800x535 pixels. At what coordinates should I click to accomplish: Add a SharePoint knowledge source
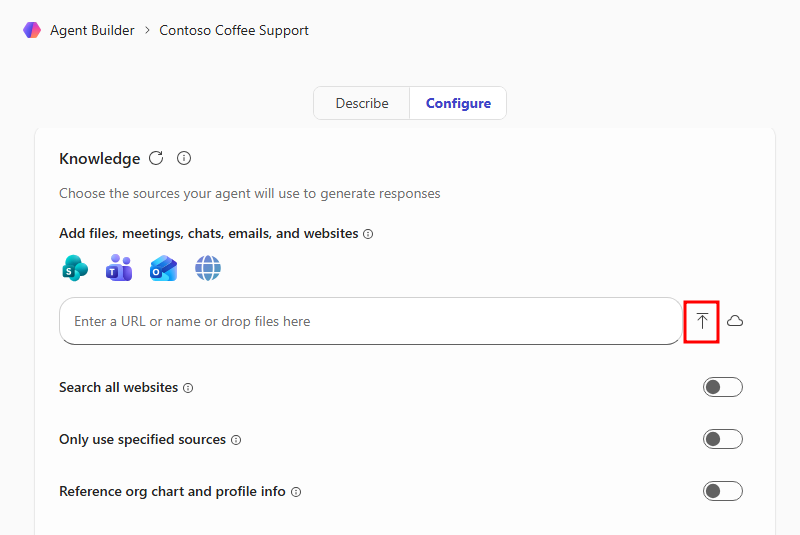point(74,268)
